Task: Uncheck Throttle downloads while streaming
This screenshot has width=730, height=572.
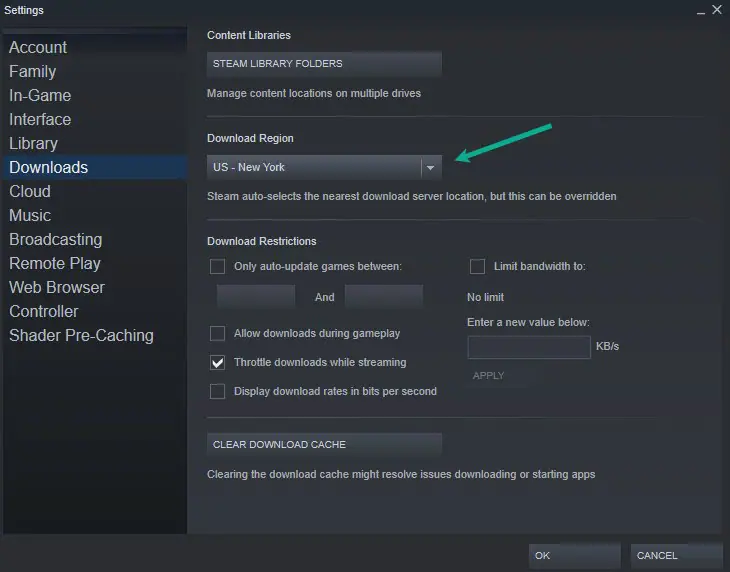Action: tap(217, 362)
